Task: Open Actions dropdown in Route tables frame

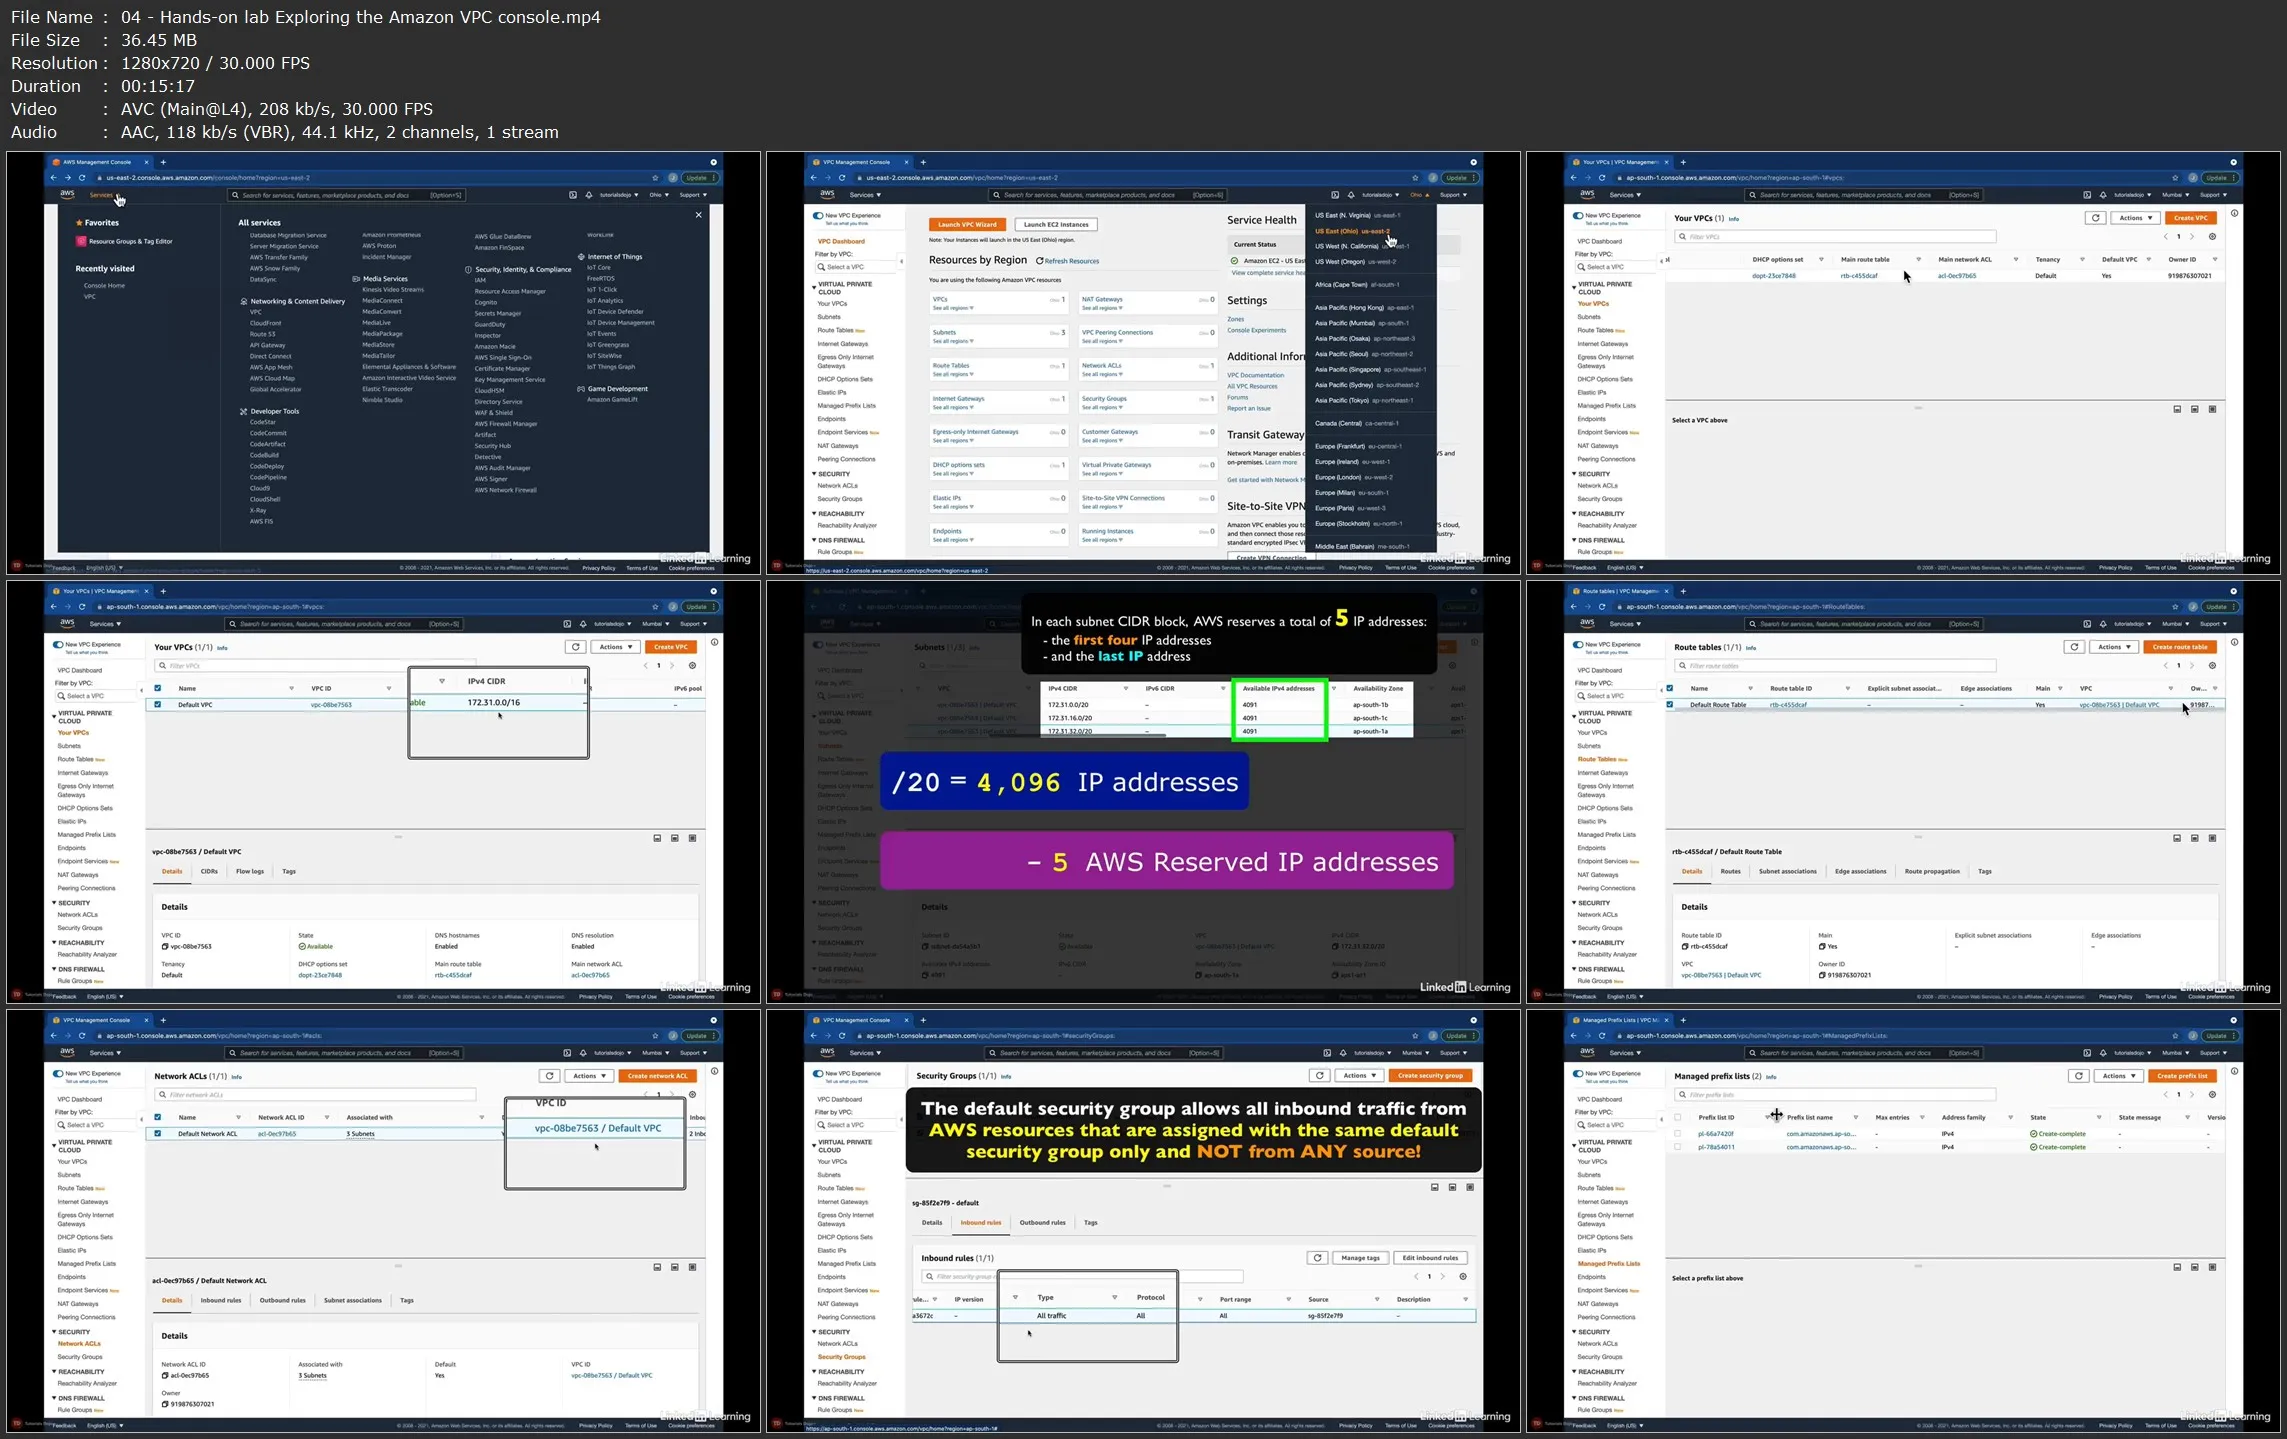Action: click(x=2113, y=647)
